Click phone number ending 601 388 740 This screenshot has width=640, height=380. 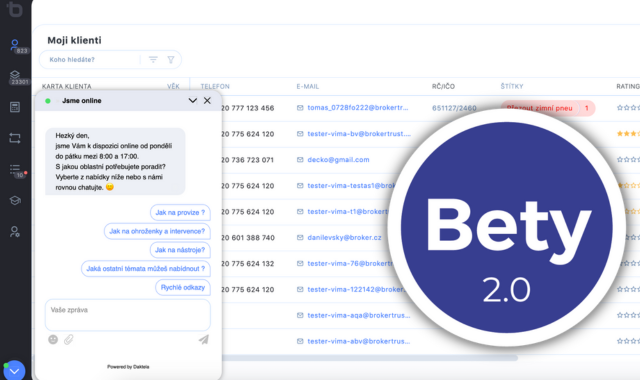(248, 238)
